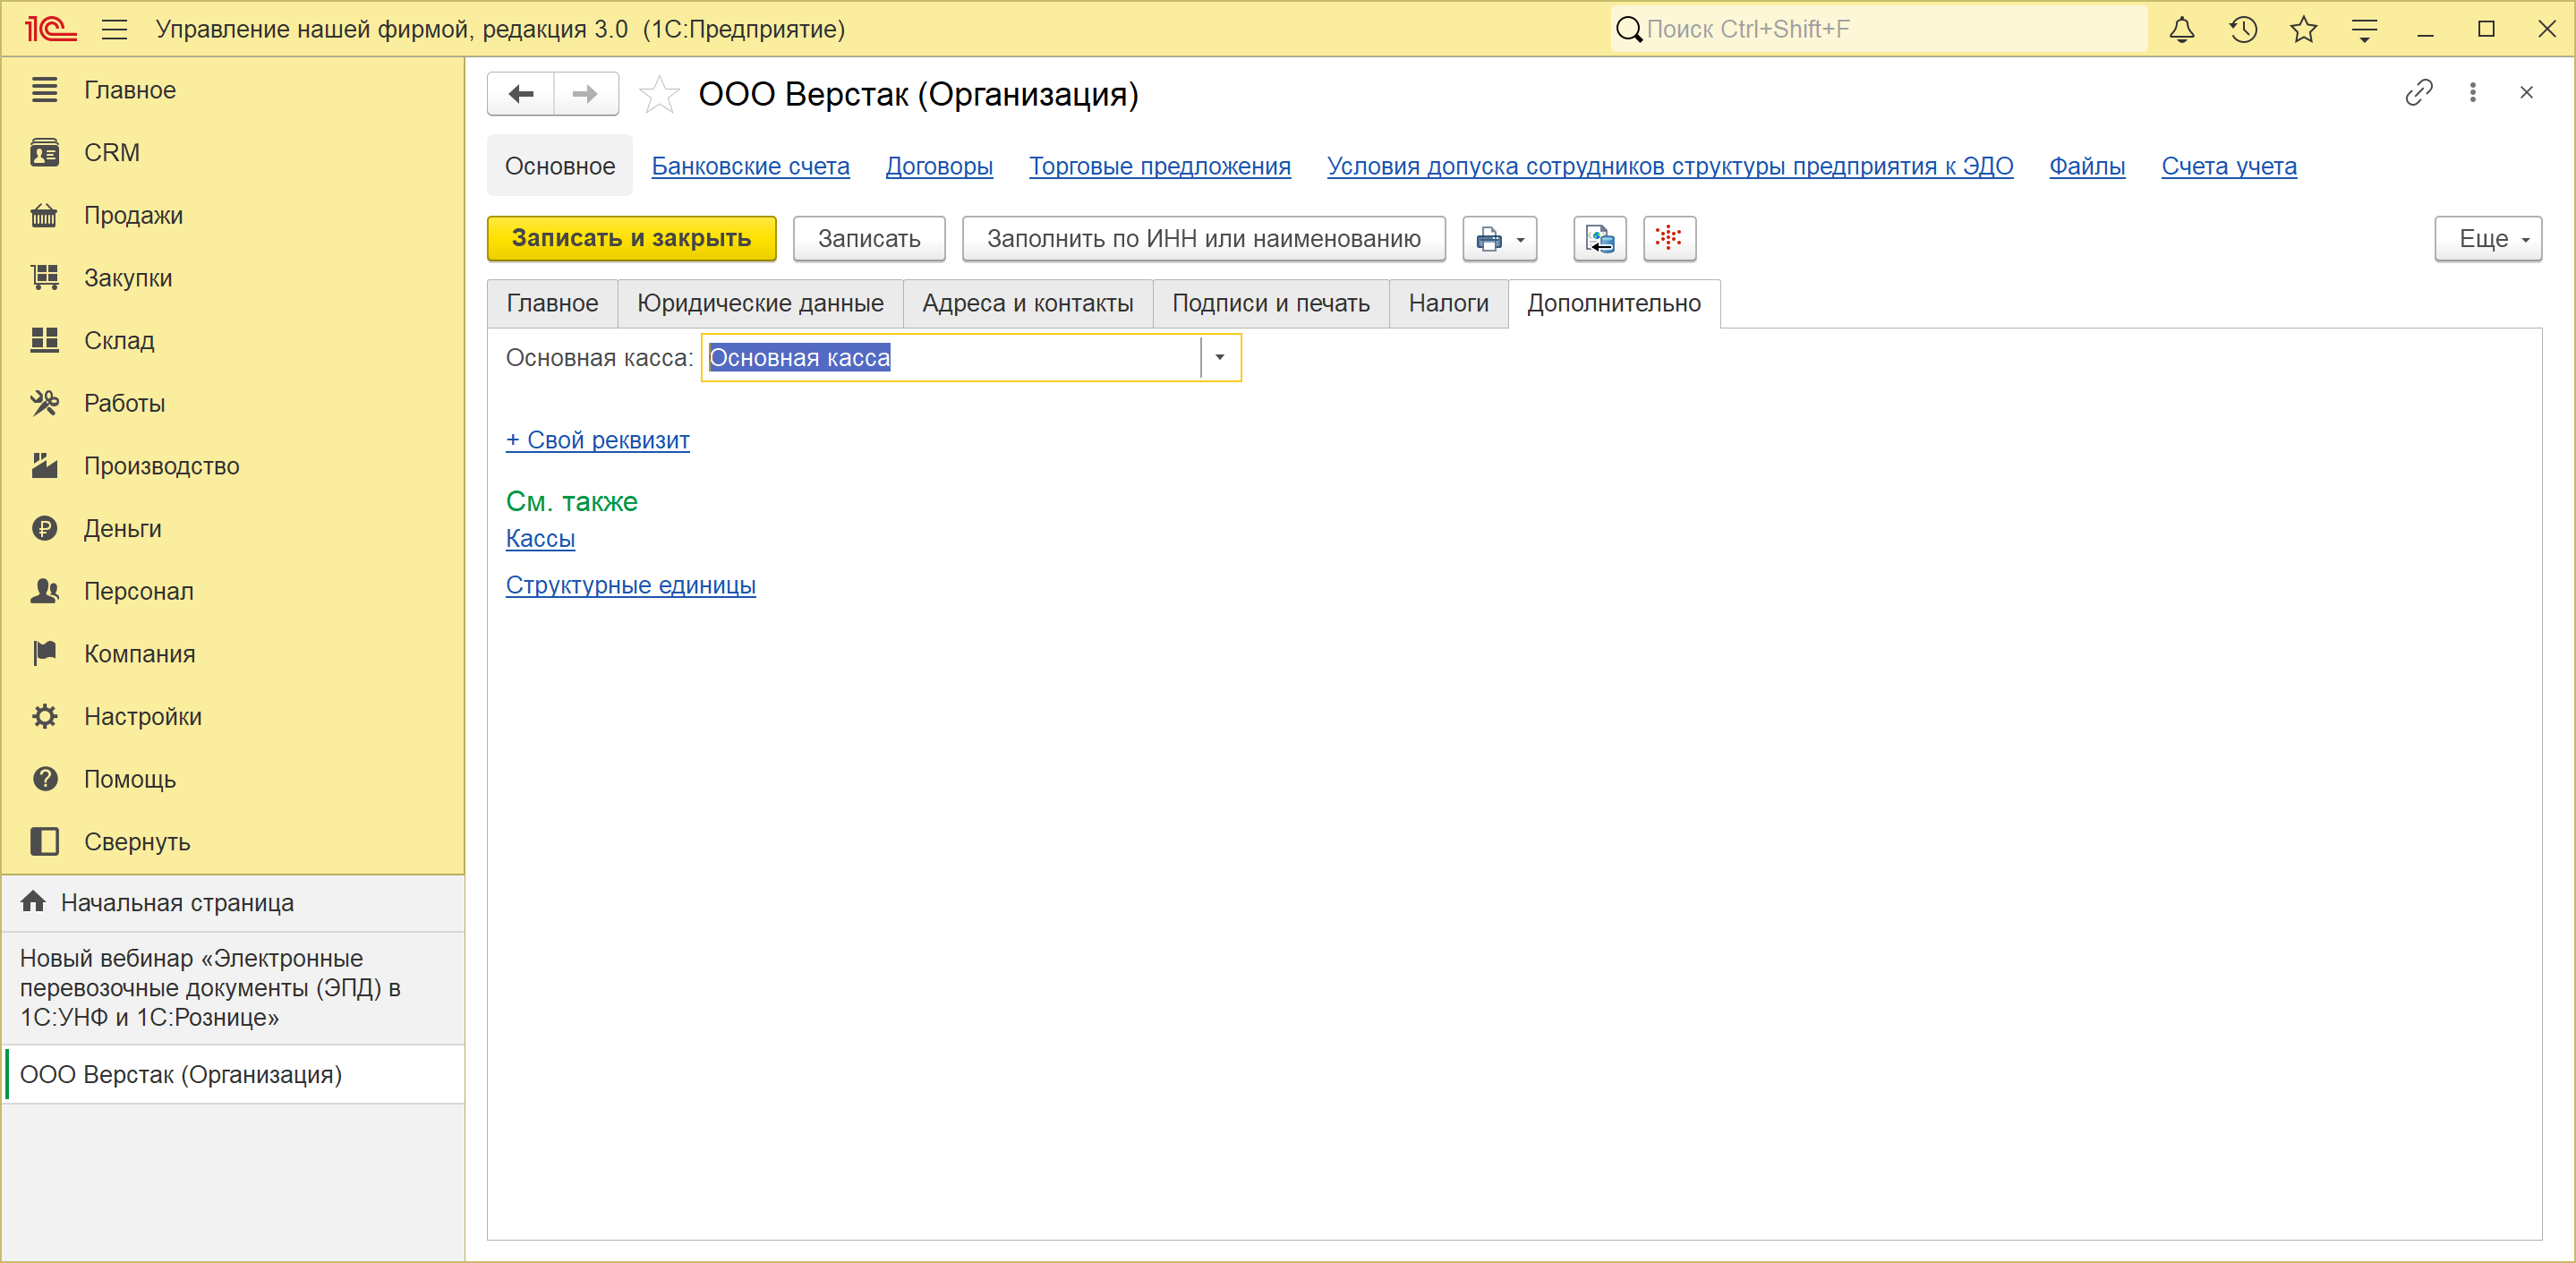The width and height of the screenshot is (2576, 1263).
Task: Click the document exchange toolbar icon
Action: point(1600,239)
